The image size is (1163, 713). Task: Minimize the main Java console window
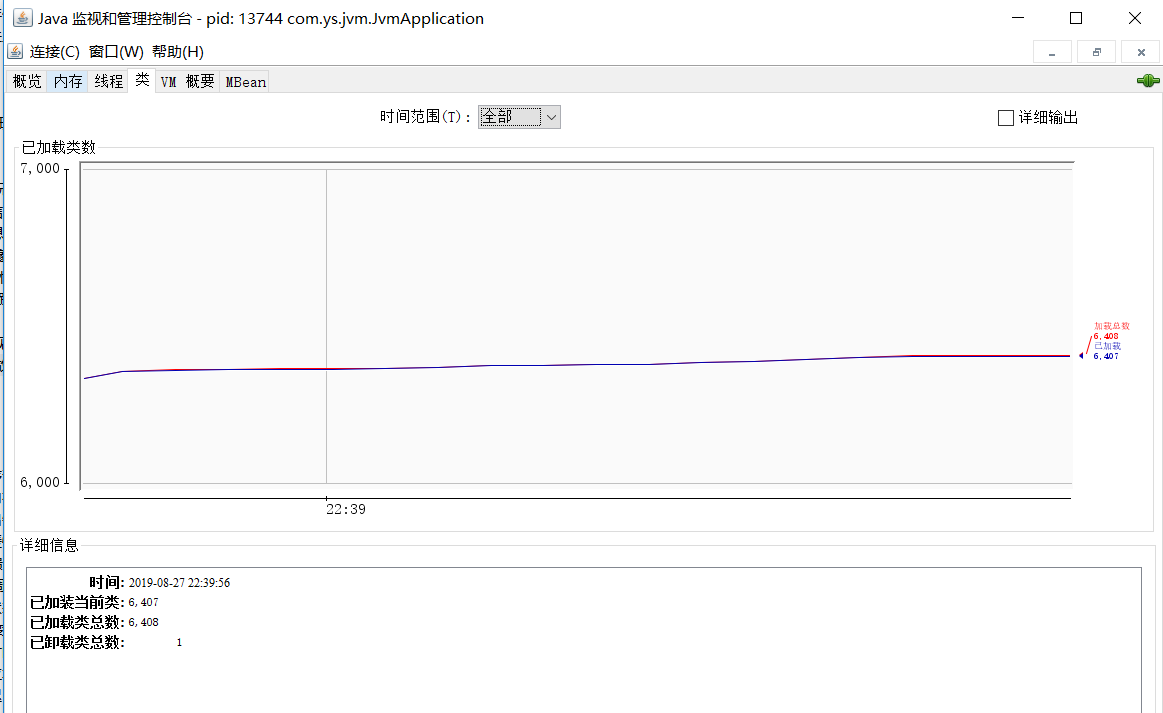click(1018, 18)
